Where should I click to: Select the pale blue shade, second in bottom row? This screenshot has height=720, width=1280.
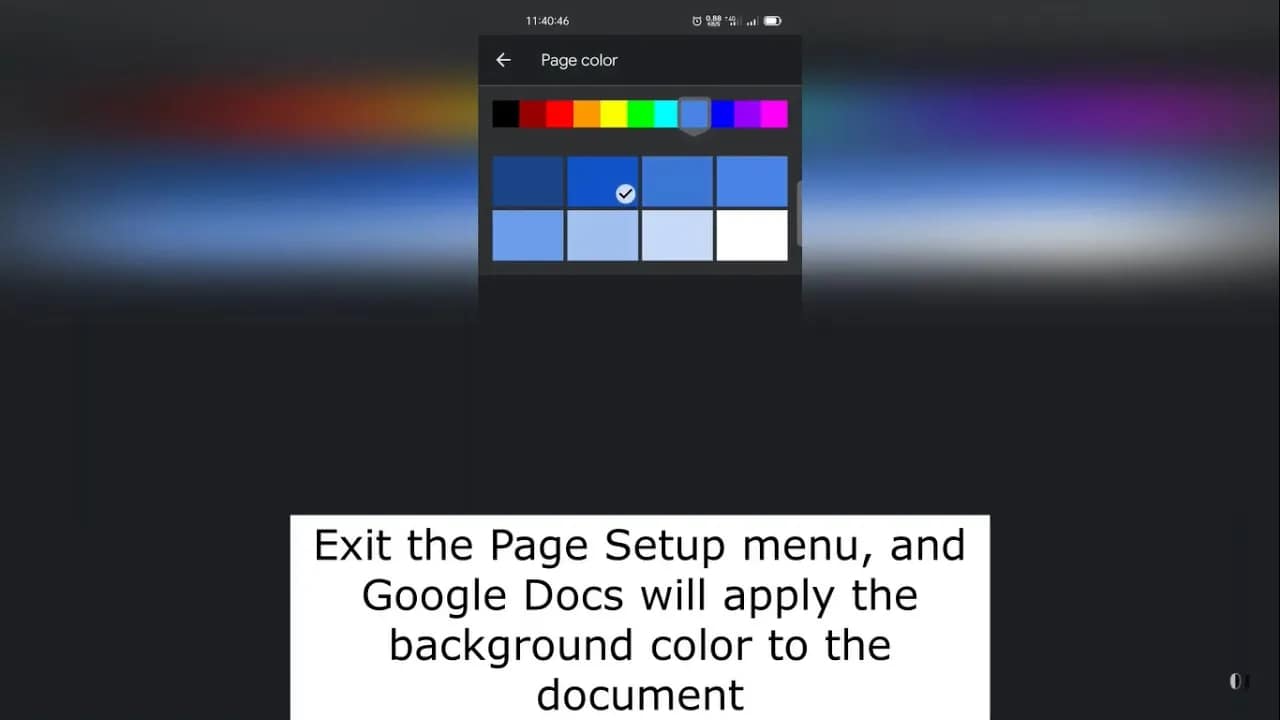(x=603, y=235)
